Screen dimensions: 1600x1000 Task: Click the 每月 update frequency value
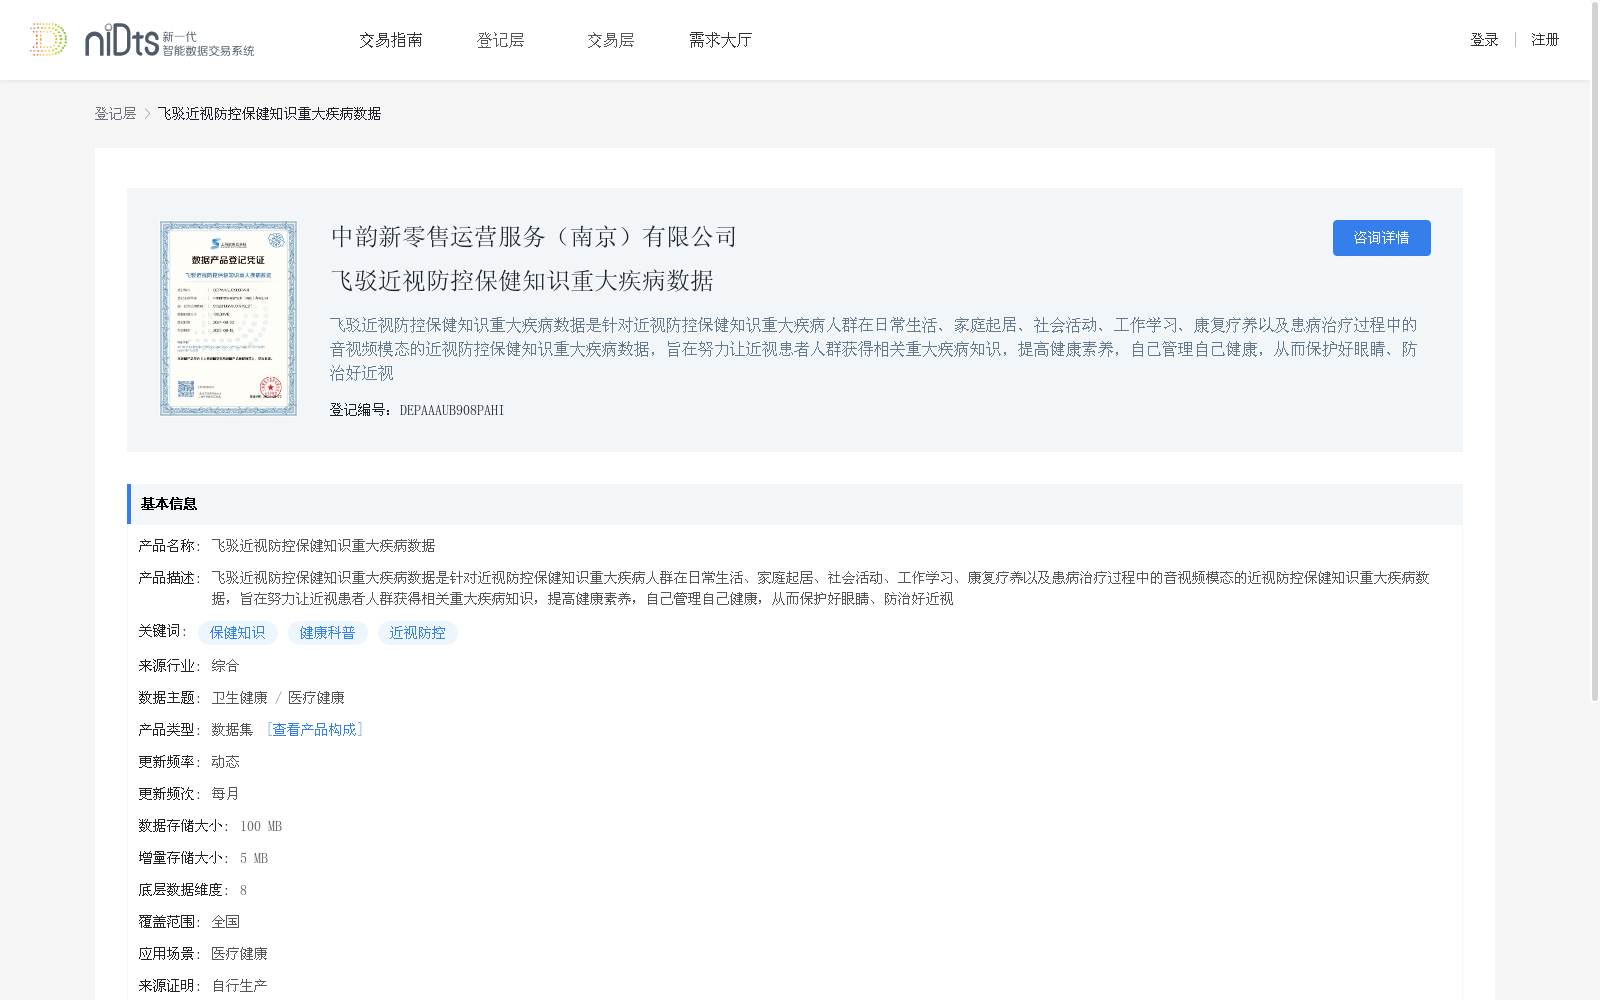click(x=225, y=794)
